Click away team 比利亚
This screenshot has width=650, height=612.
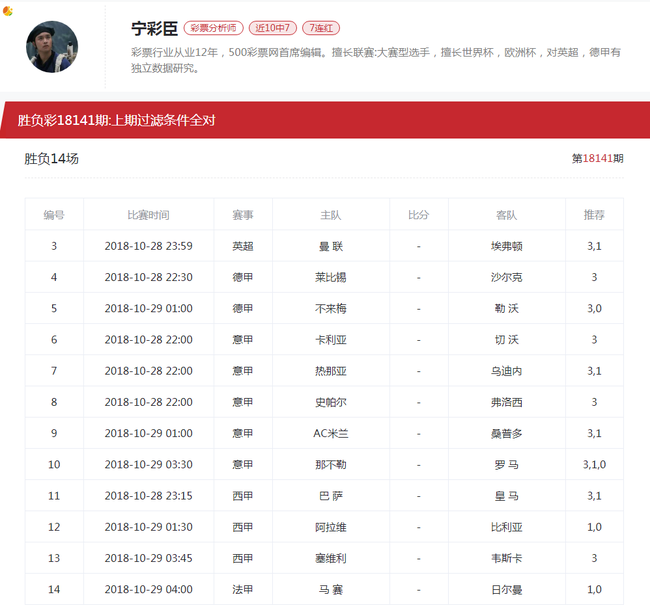tap(506, 527)
